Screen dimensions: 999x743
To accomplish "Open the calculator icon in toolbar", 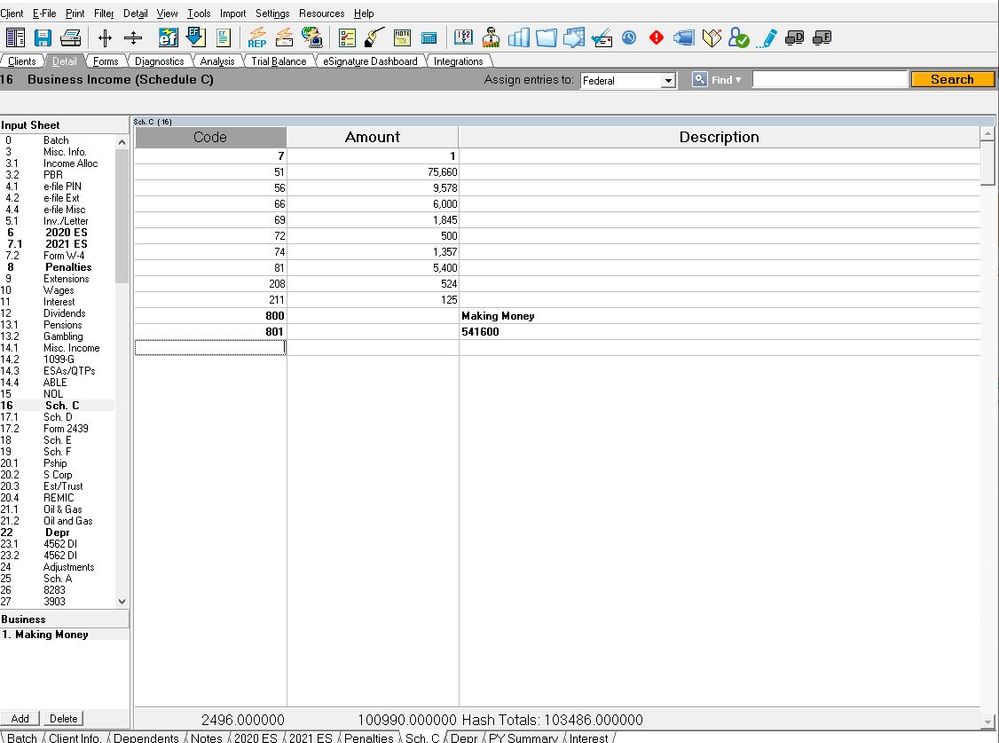I will [x=429, y=38].
